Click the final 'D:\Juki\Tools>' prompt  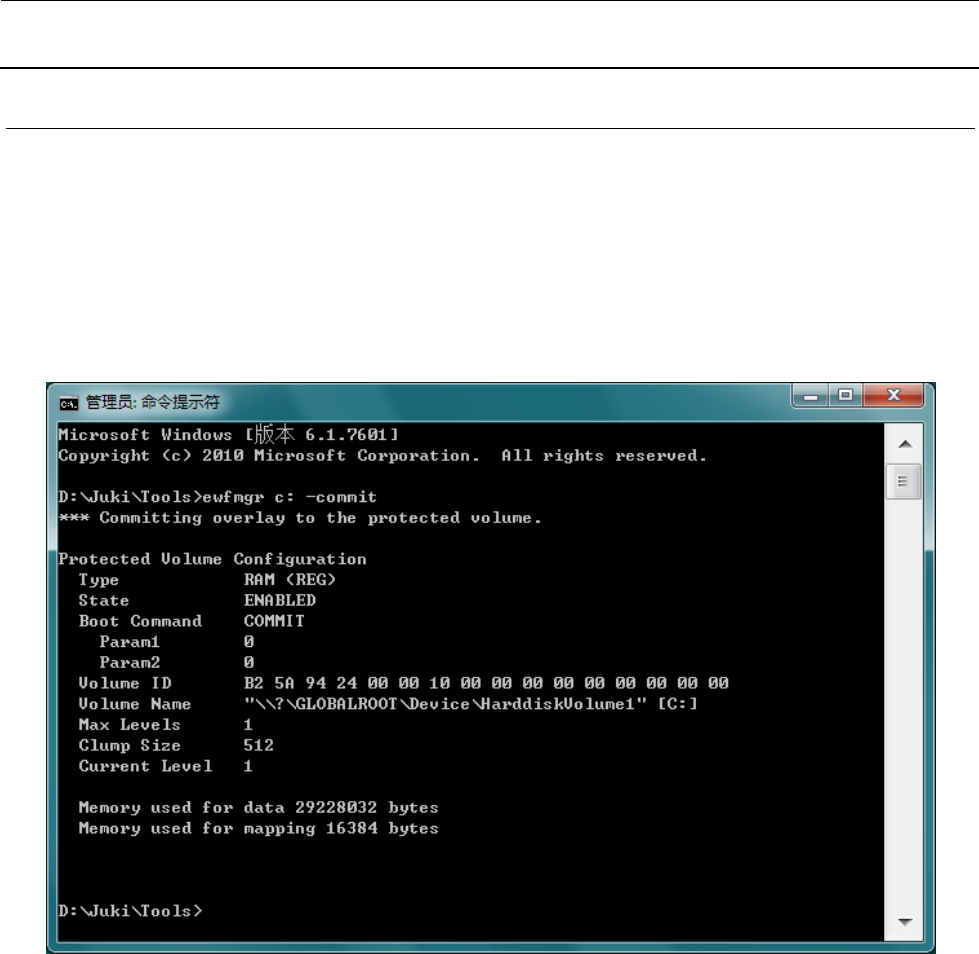pyautogui.click(x=130, y=912)
